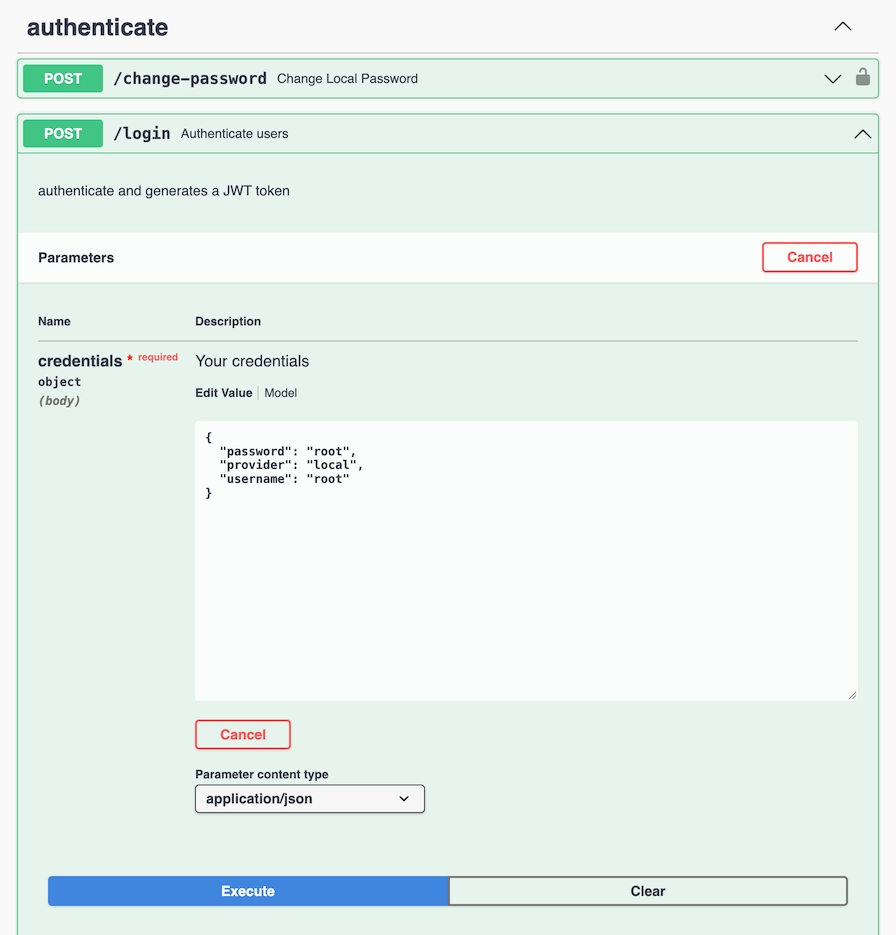Click the 'Parameter content type' label
Image resolution: width=896 pixels, height=935 pixels.
[x=262, y=774]
